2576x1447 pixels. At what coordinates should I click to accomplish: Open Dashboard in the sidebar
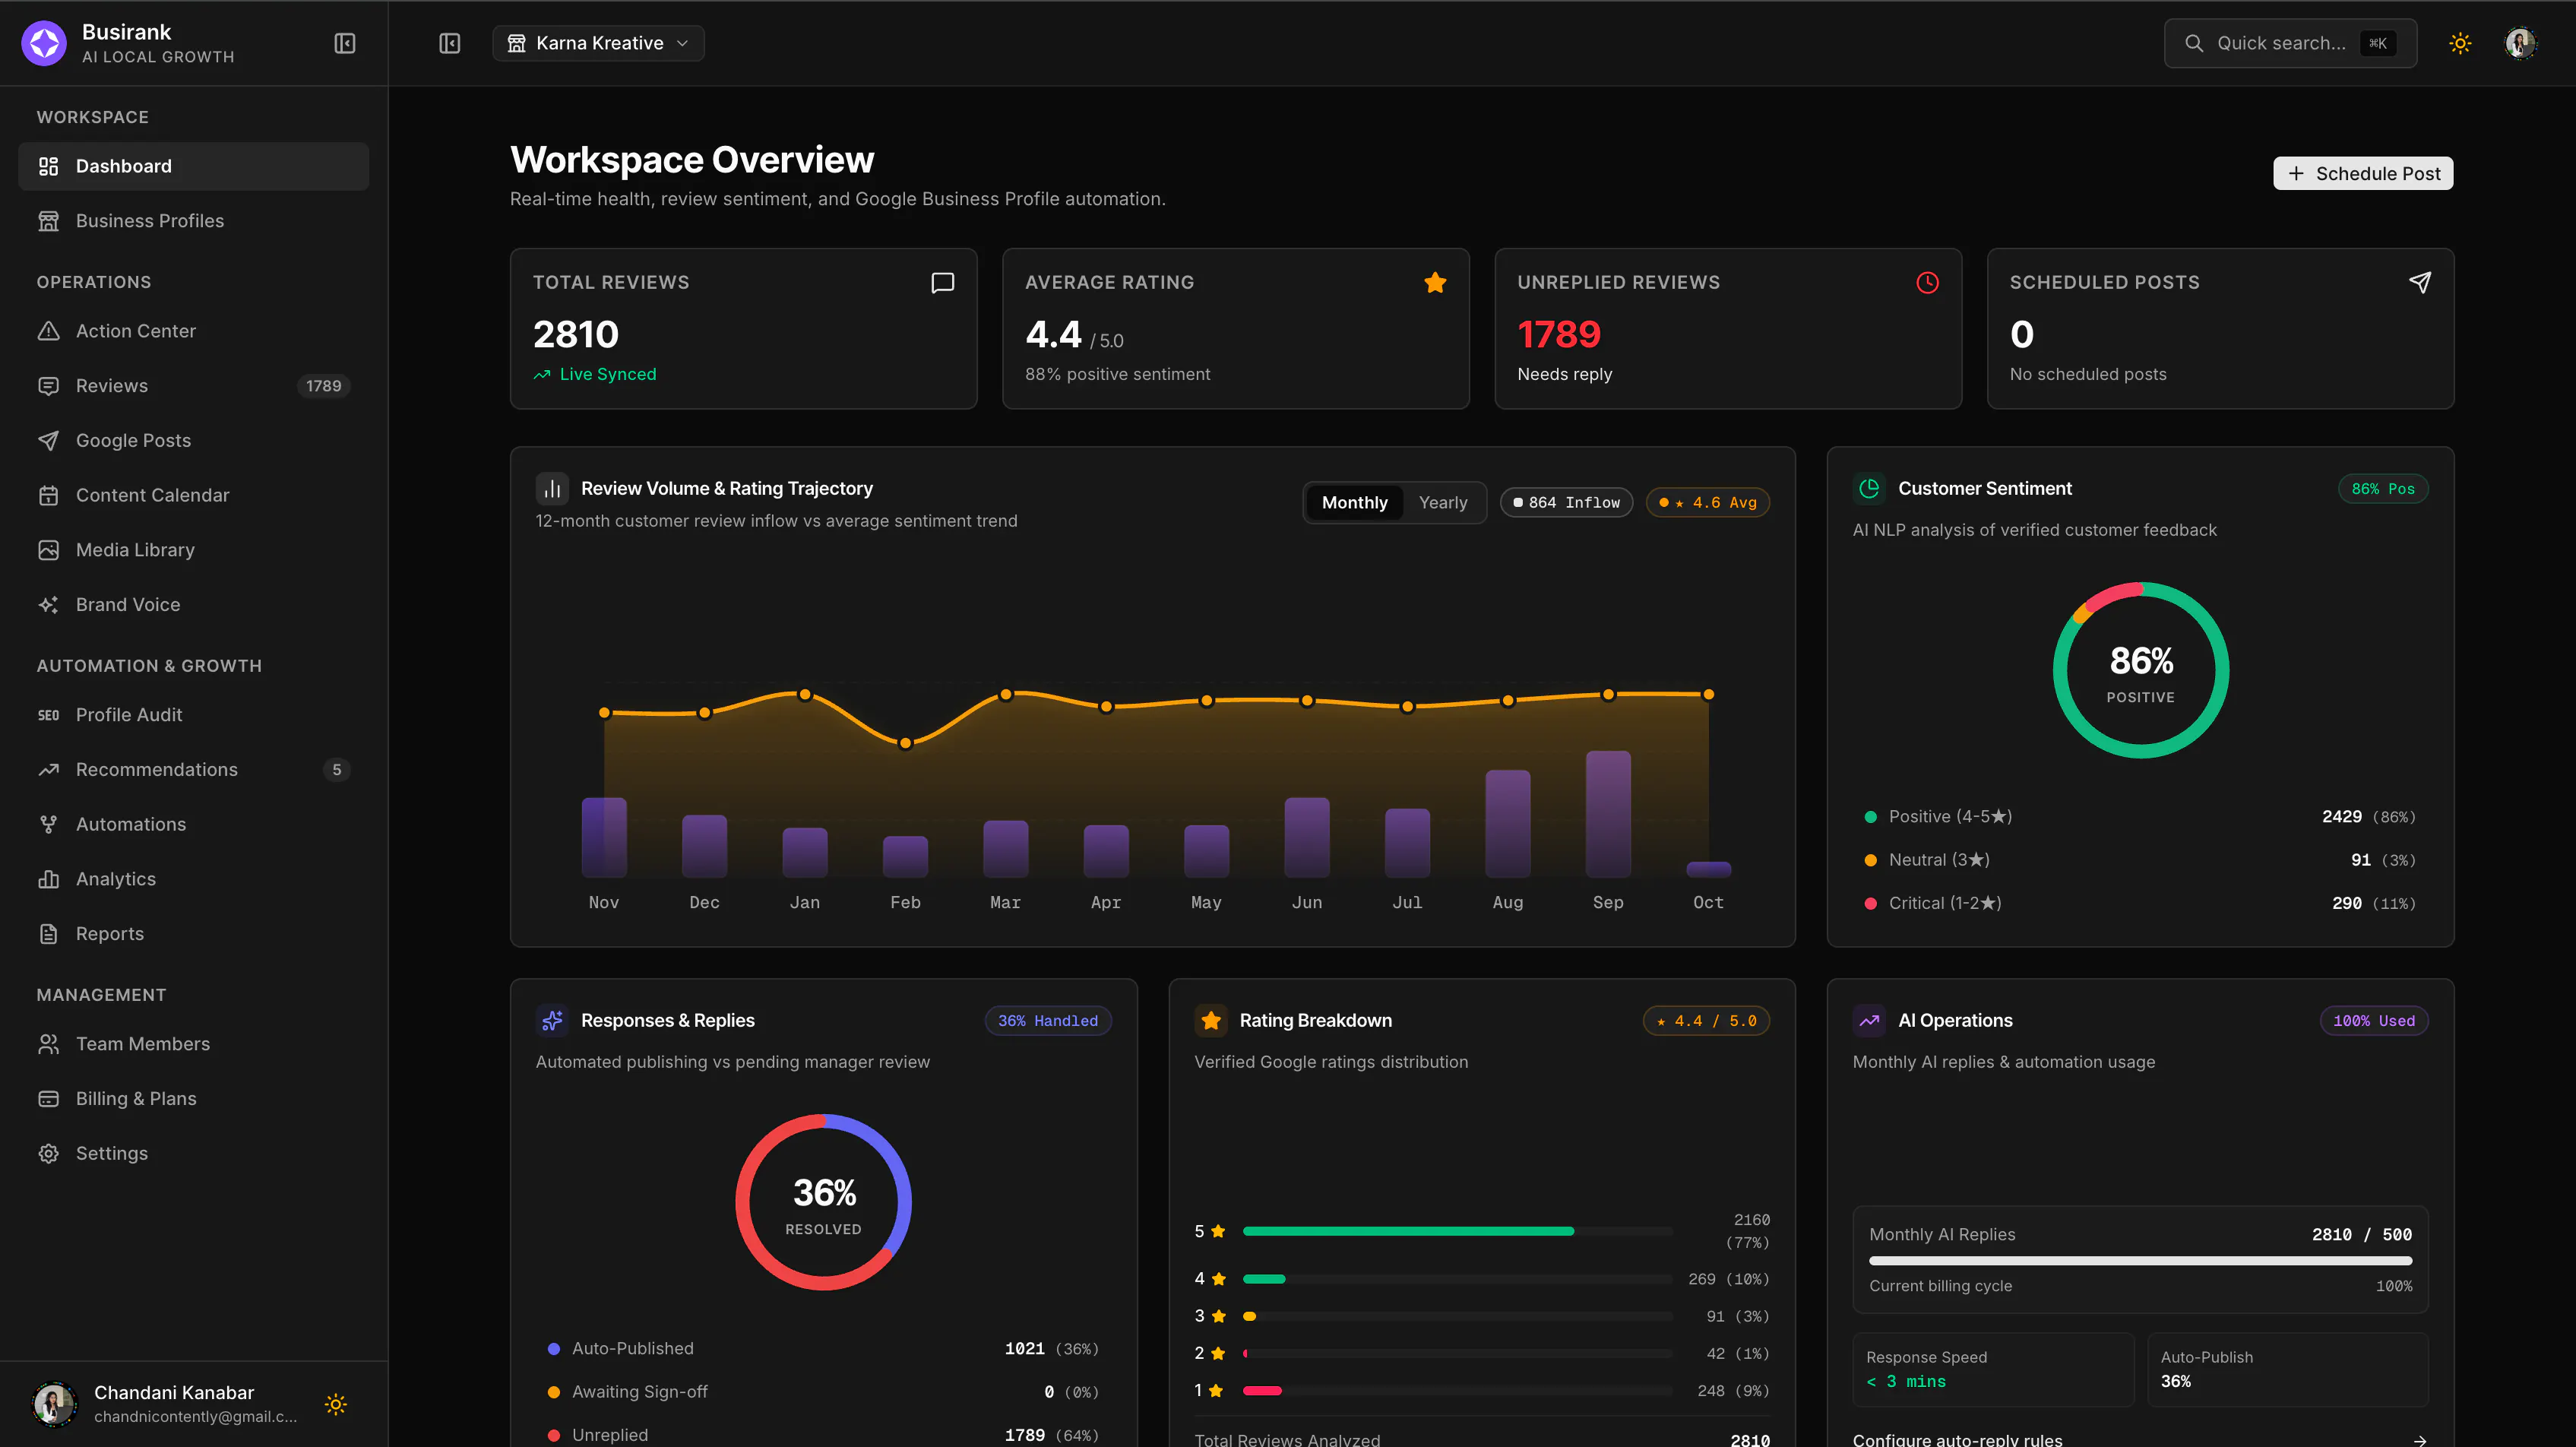click(x=194, y=166)
